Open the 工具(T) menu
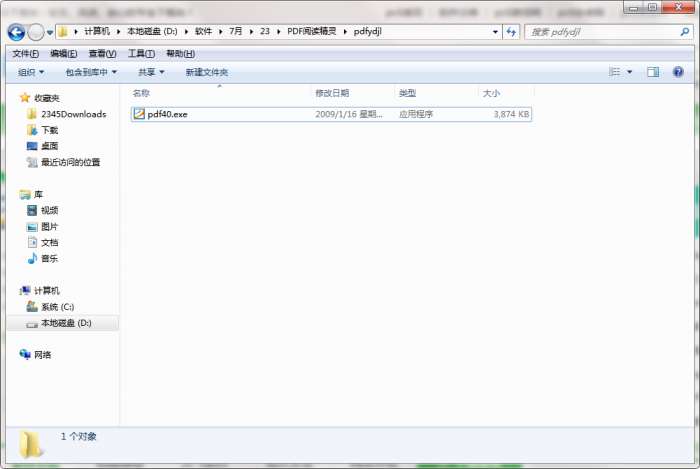The width and height of the screenshot is (700, 469). 142,54
